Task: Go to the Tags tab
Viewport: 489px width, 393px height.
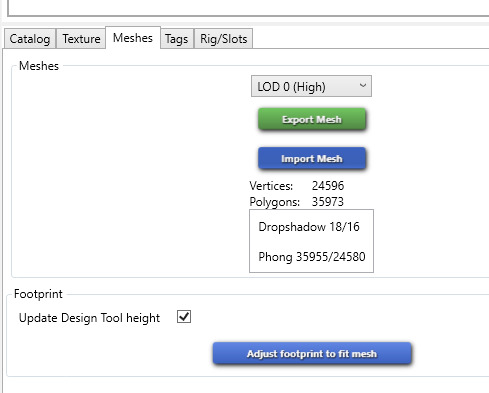Action: coord(177,39)
